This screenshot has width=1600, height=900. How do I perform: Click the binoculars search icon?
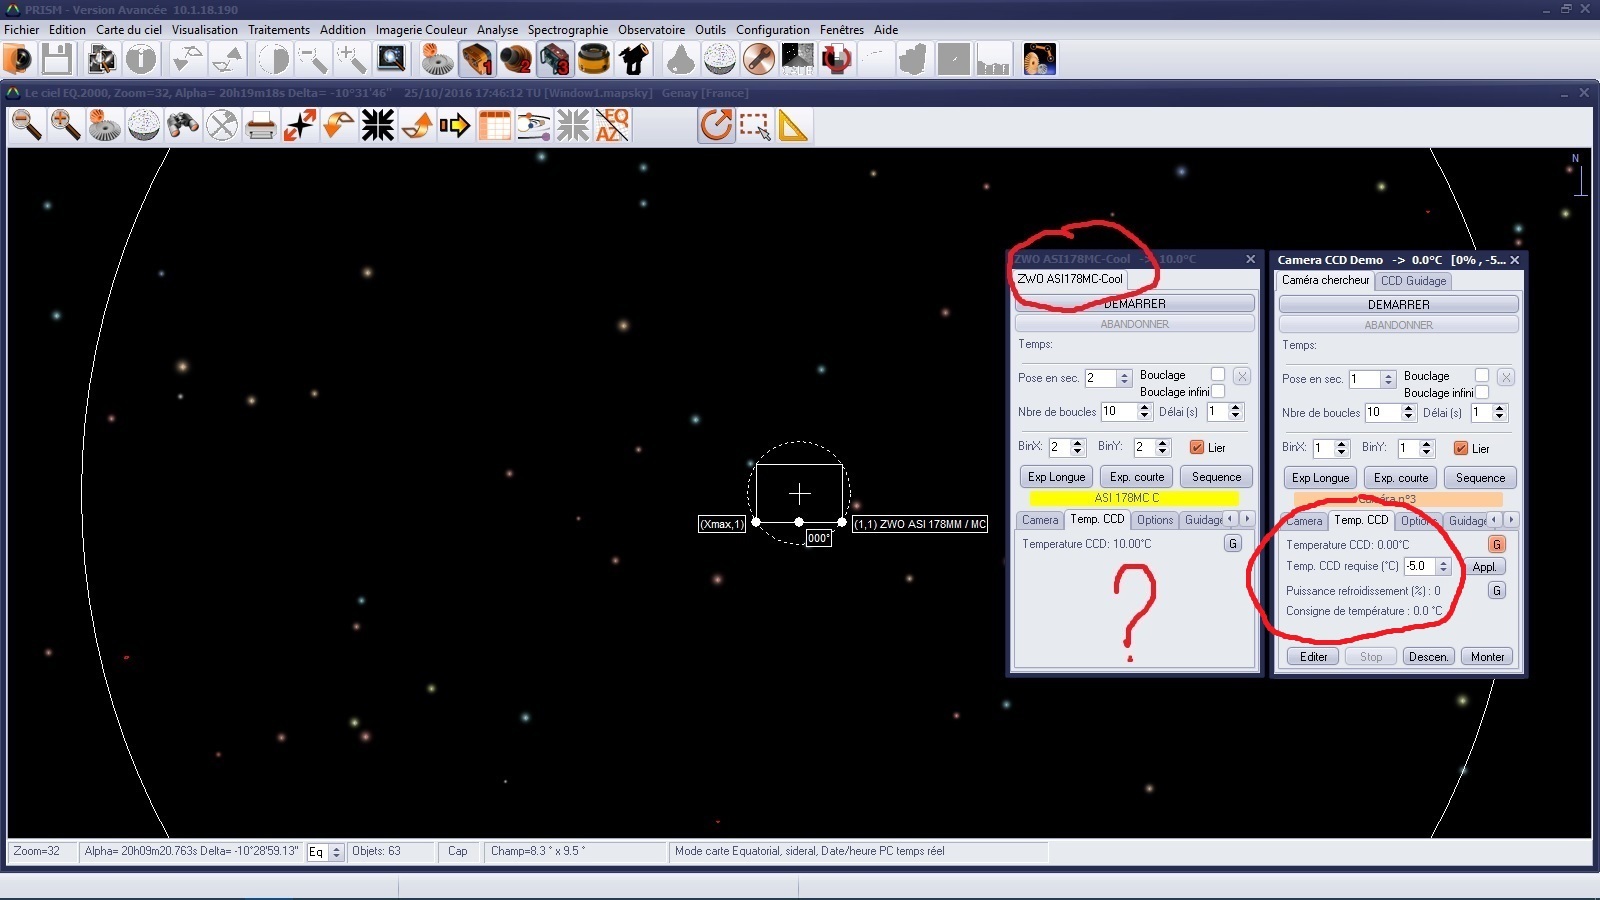(182, 126)
